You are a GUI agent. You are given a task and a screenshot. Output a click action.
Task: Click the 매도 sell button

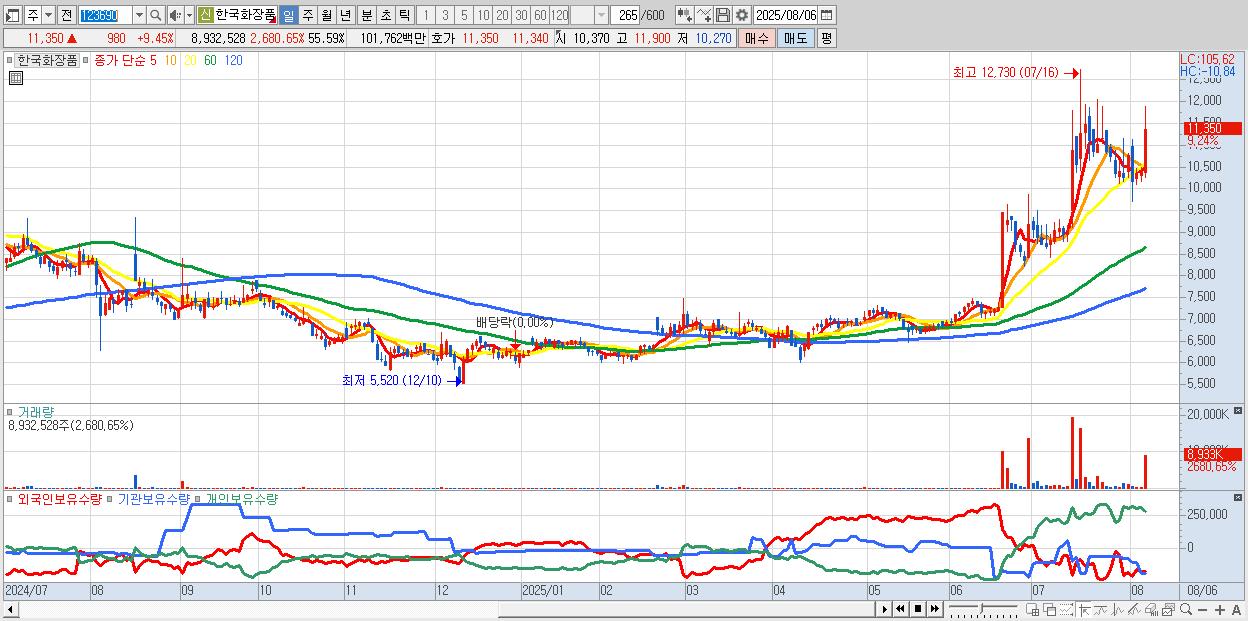[795, 38]
